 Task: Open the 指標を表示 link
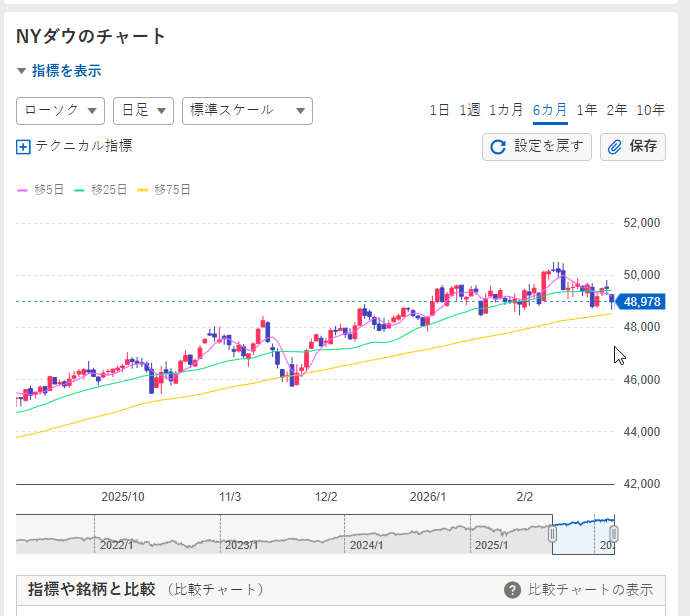(66, 71)
